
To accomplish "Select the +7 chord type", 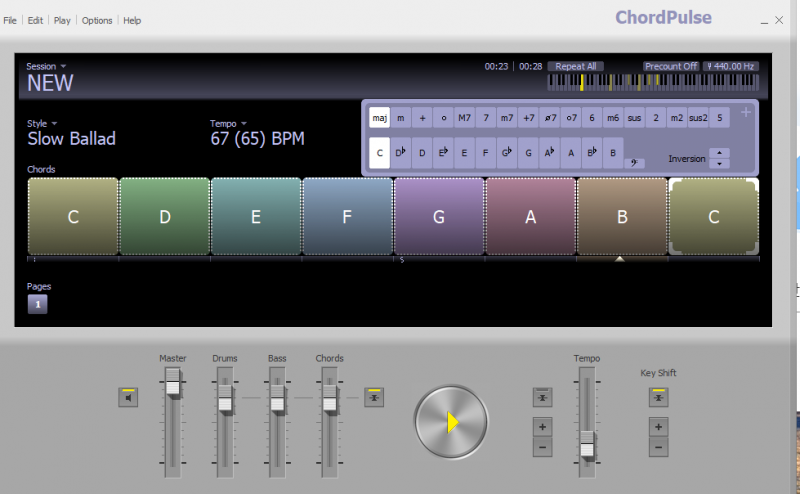I will click(529, 118).
